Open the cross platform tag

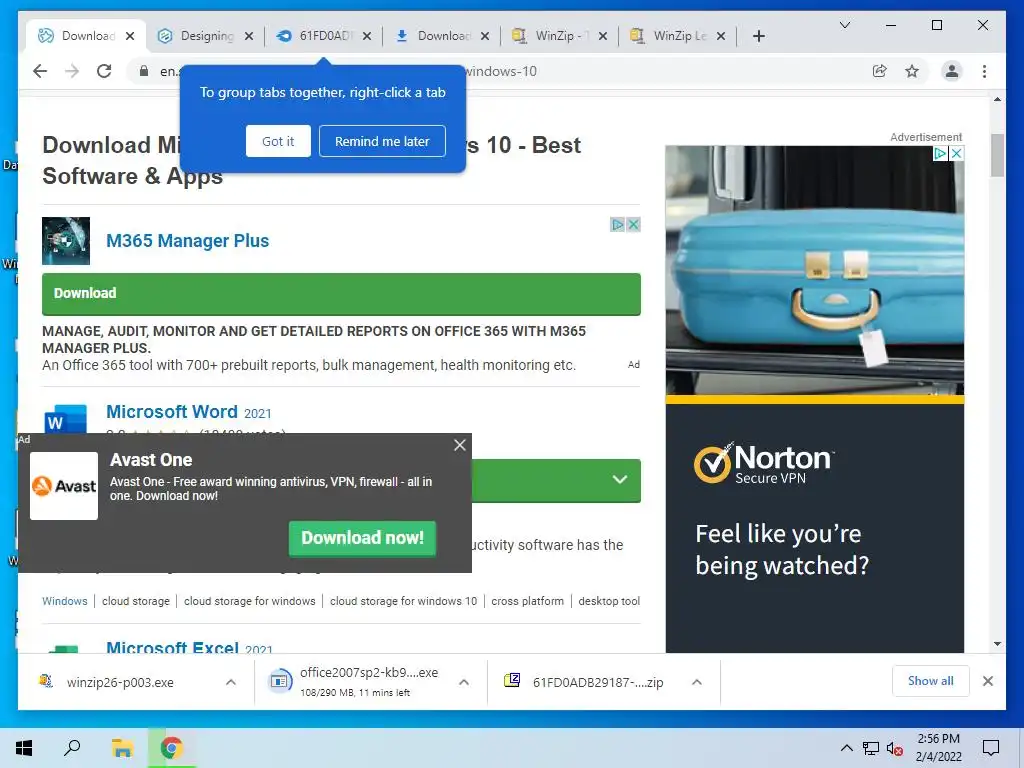coord(528,601)
